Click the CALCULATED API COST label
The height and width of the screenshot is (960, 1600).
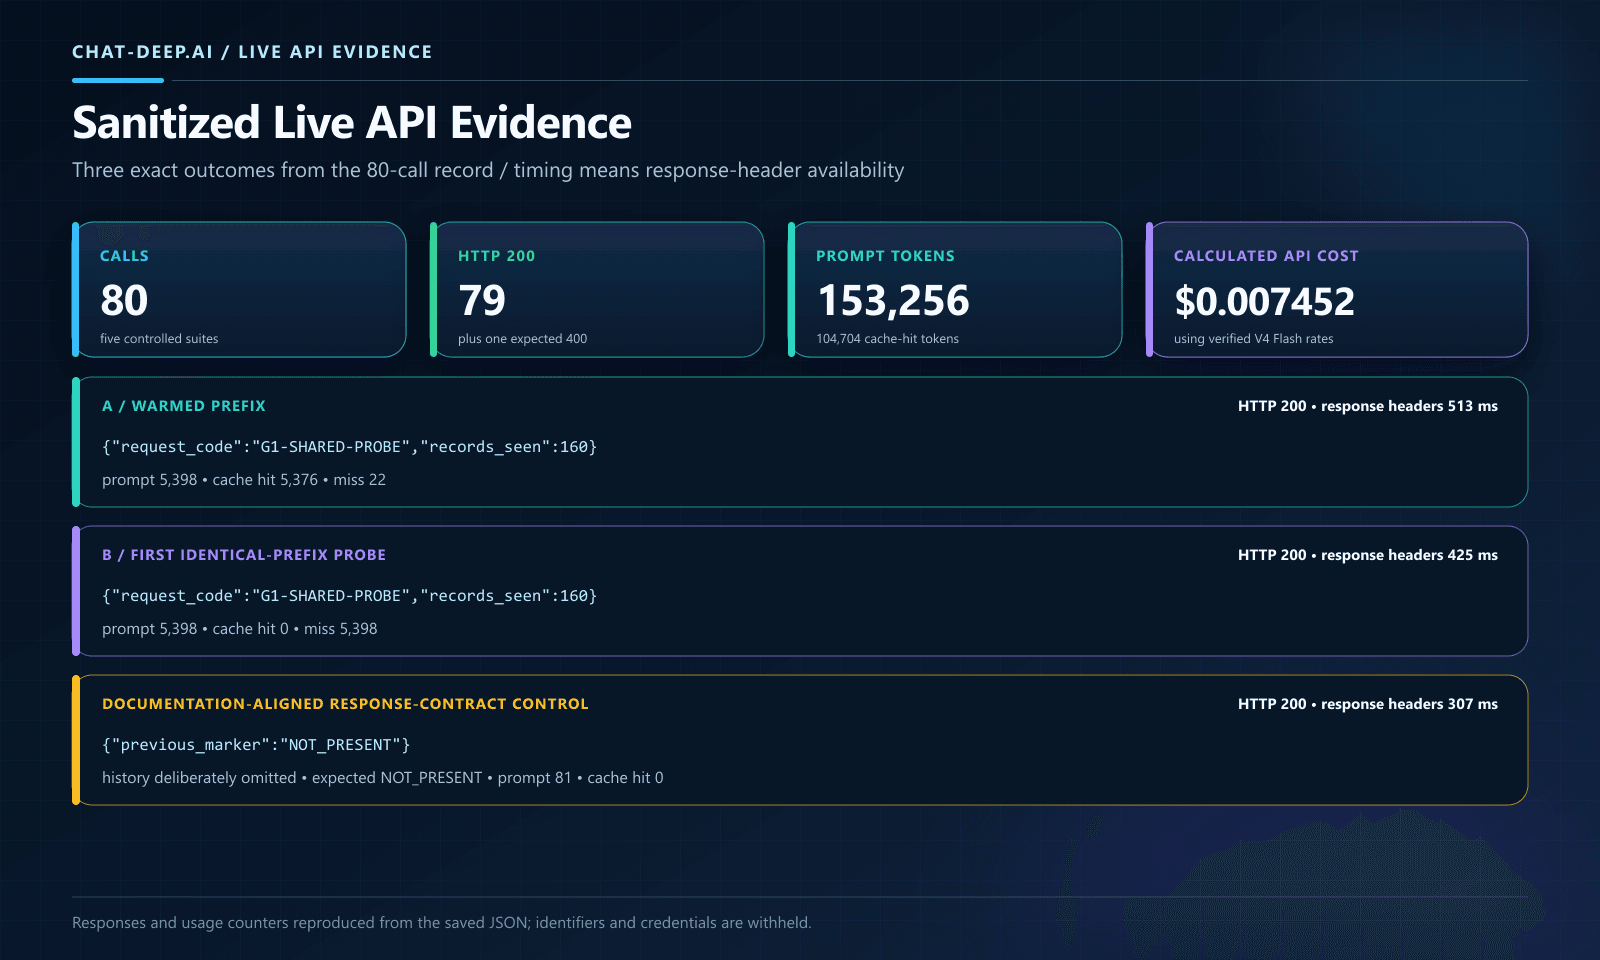point(1266,256)
